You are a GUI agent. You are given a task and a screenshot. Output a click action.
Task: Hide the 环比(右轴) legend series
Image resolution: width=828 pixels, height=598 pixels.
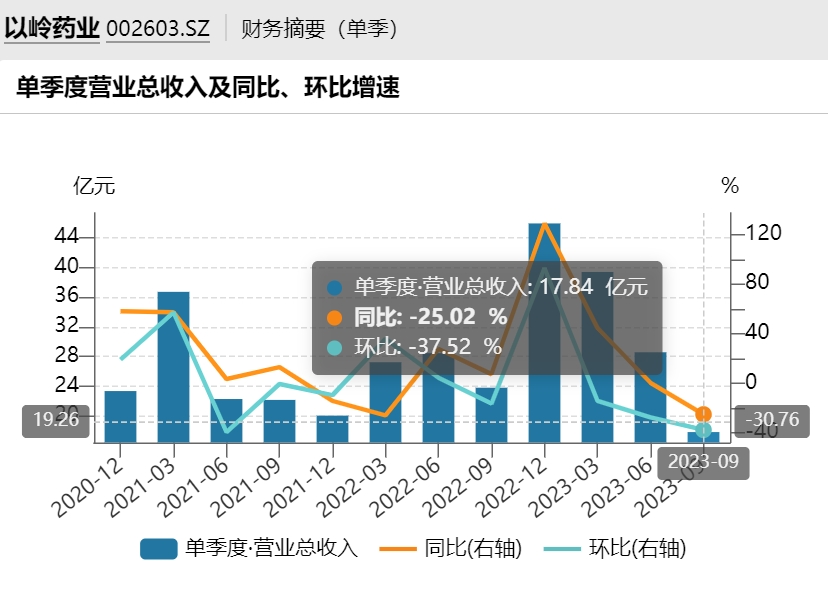tap(615, 548)
